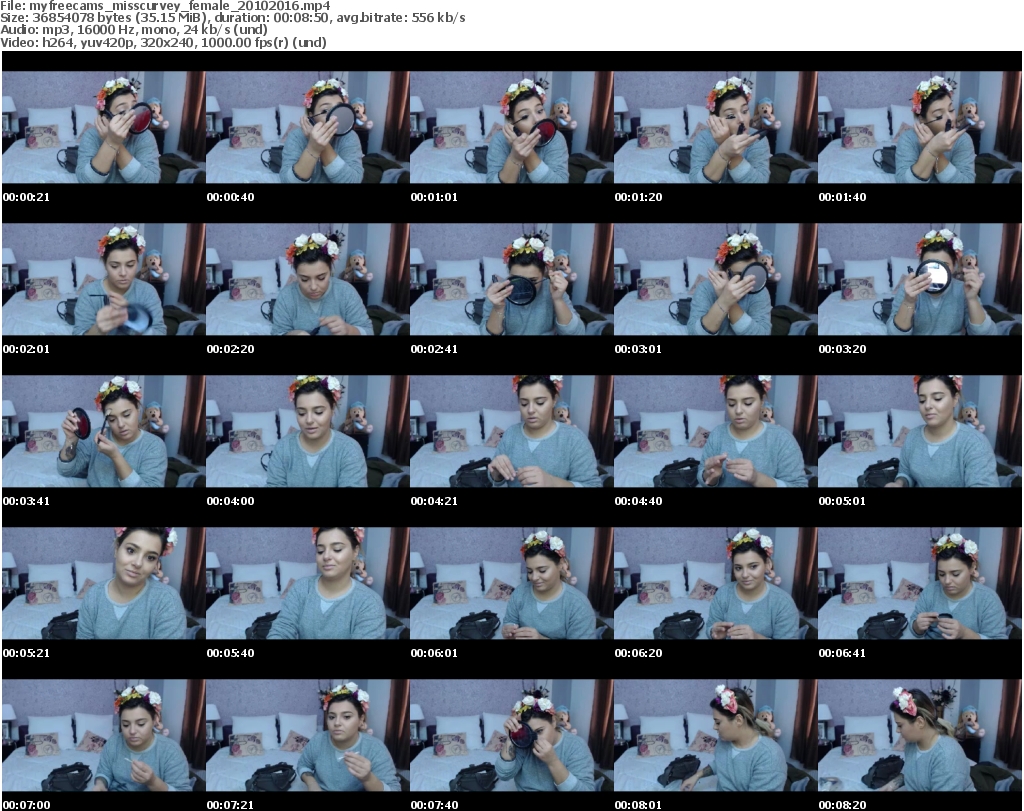Open the frame above timestamp 00:02:01

(103, 279)
